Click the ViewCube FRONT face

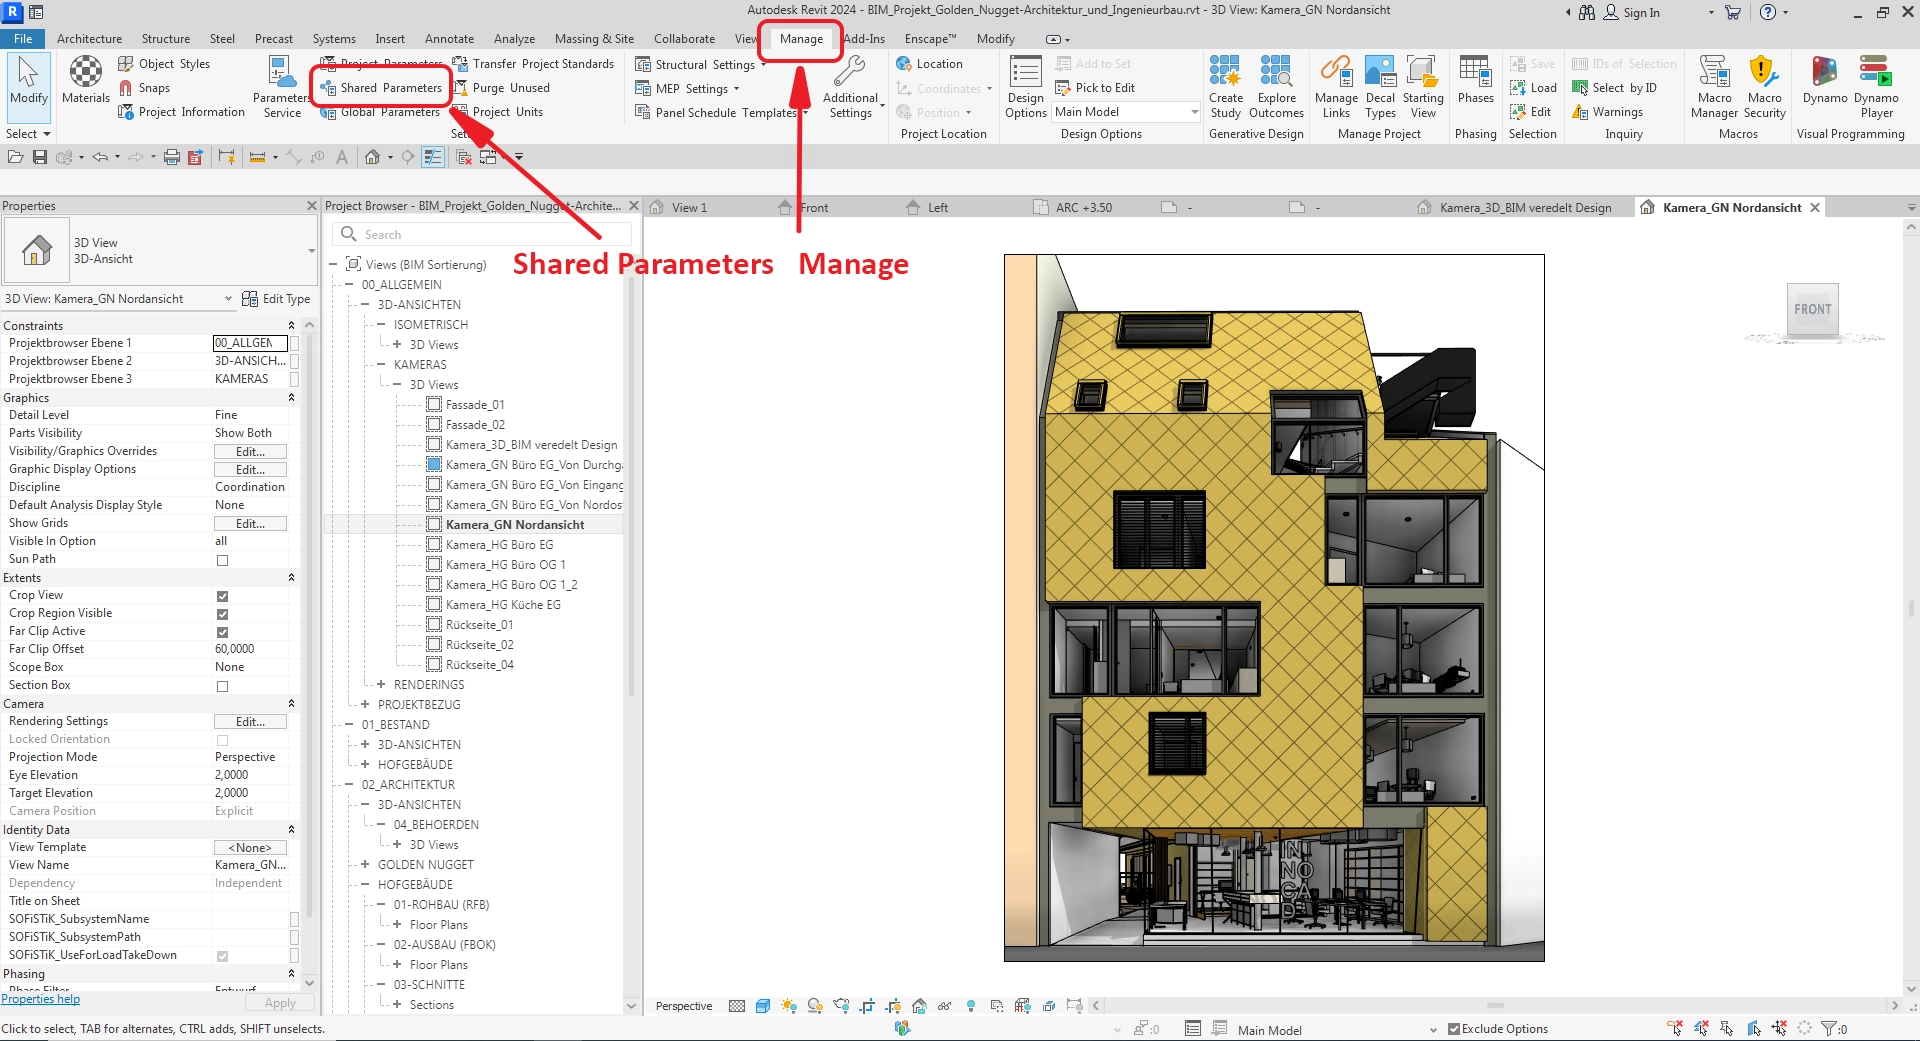point(1812,310)
